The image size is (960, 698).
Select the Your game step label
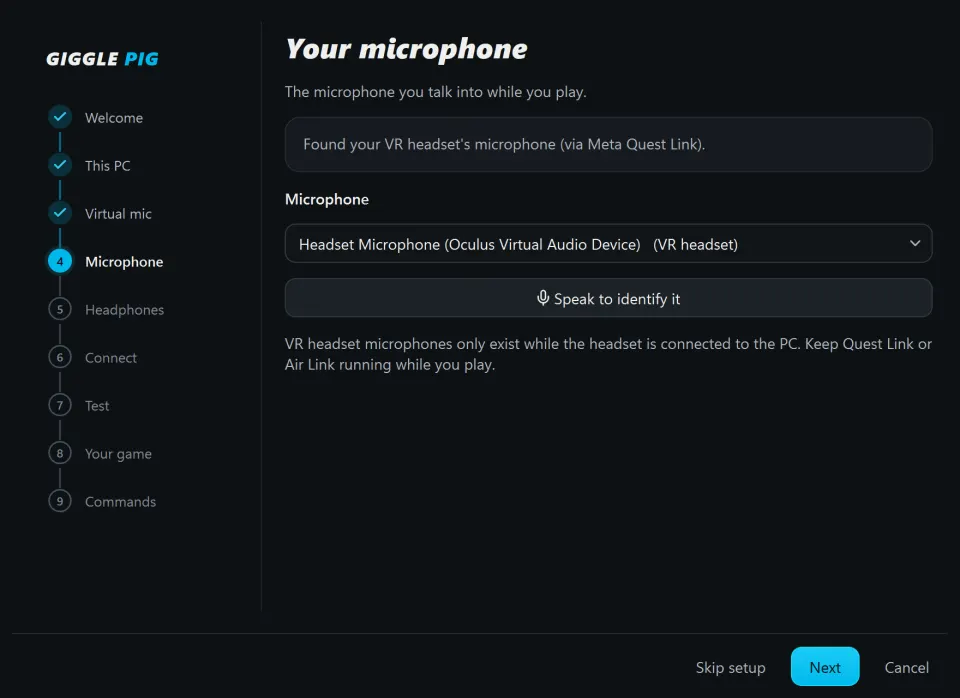click(x=118, y=454)
